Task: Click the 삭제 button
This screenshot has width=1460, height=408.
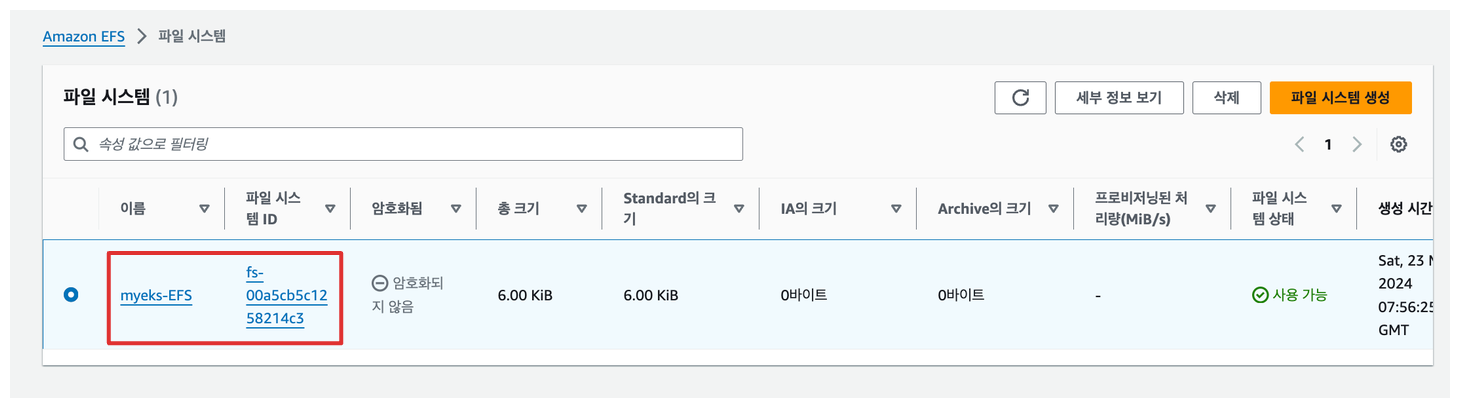Action: (1226, 98)
